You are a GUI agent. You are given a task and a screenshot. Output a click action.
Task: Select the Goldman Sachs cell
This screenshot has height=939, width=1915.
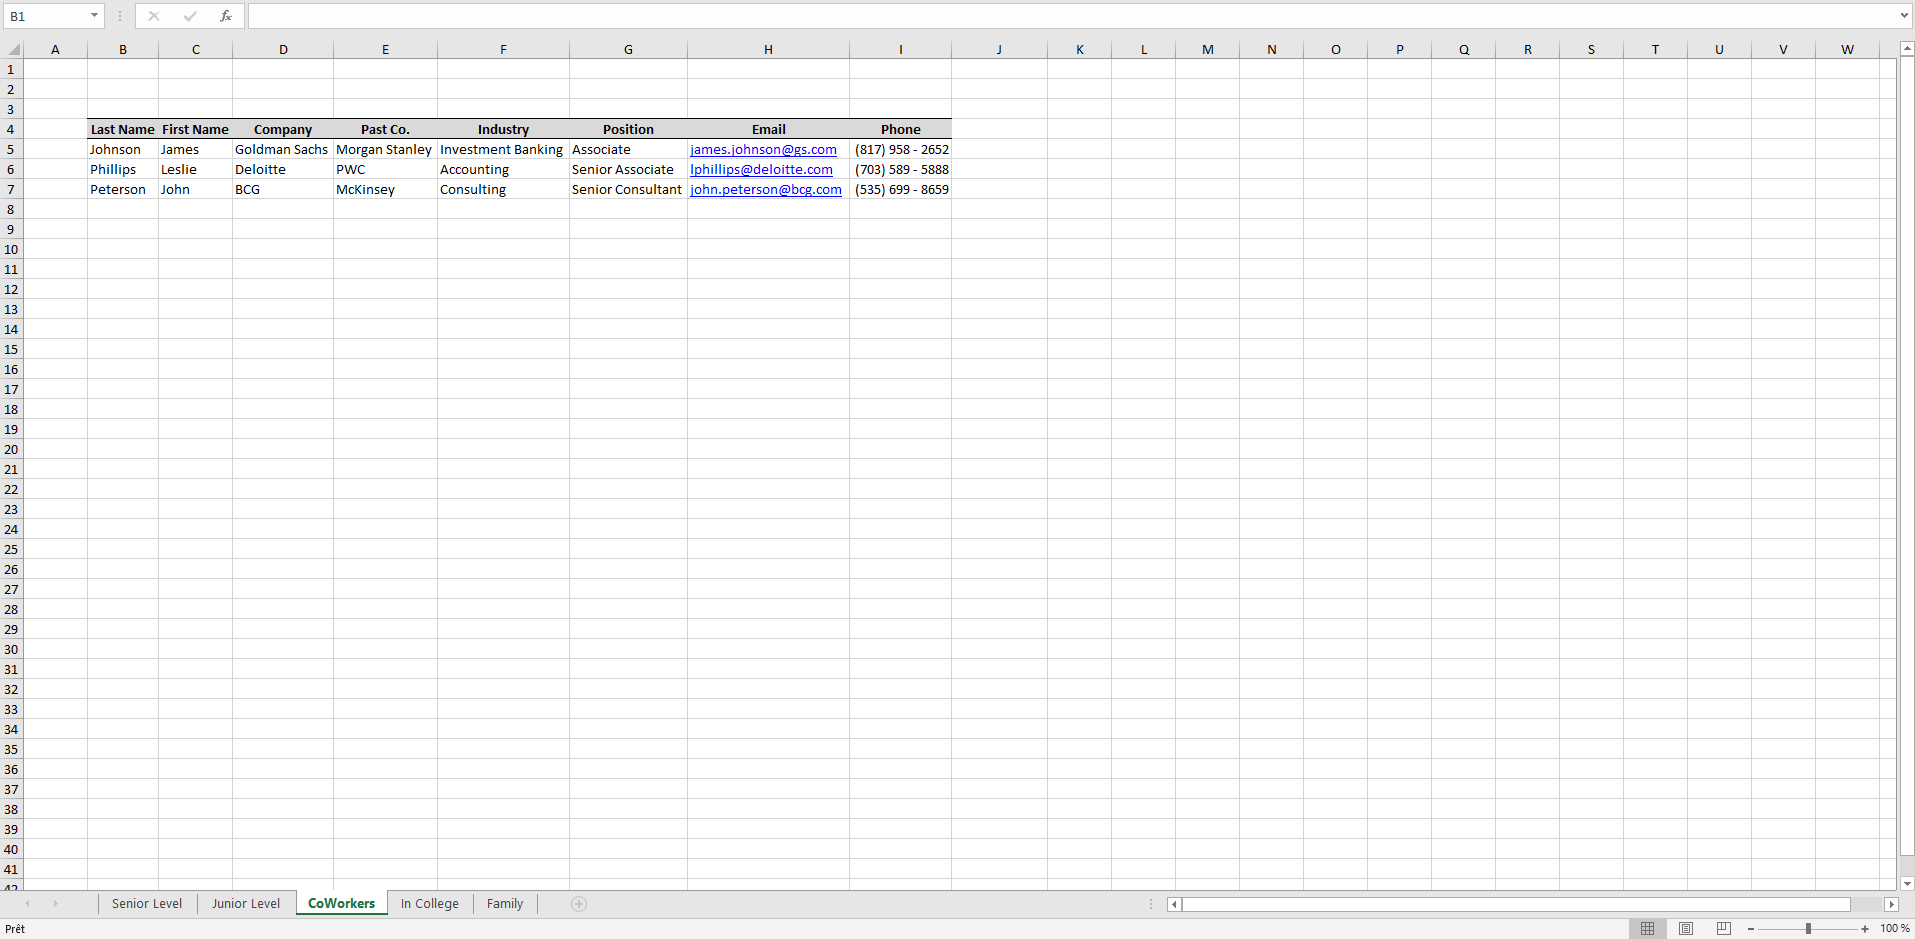283,149
